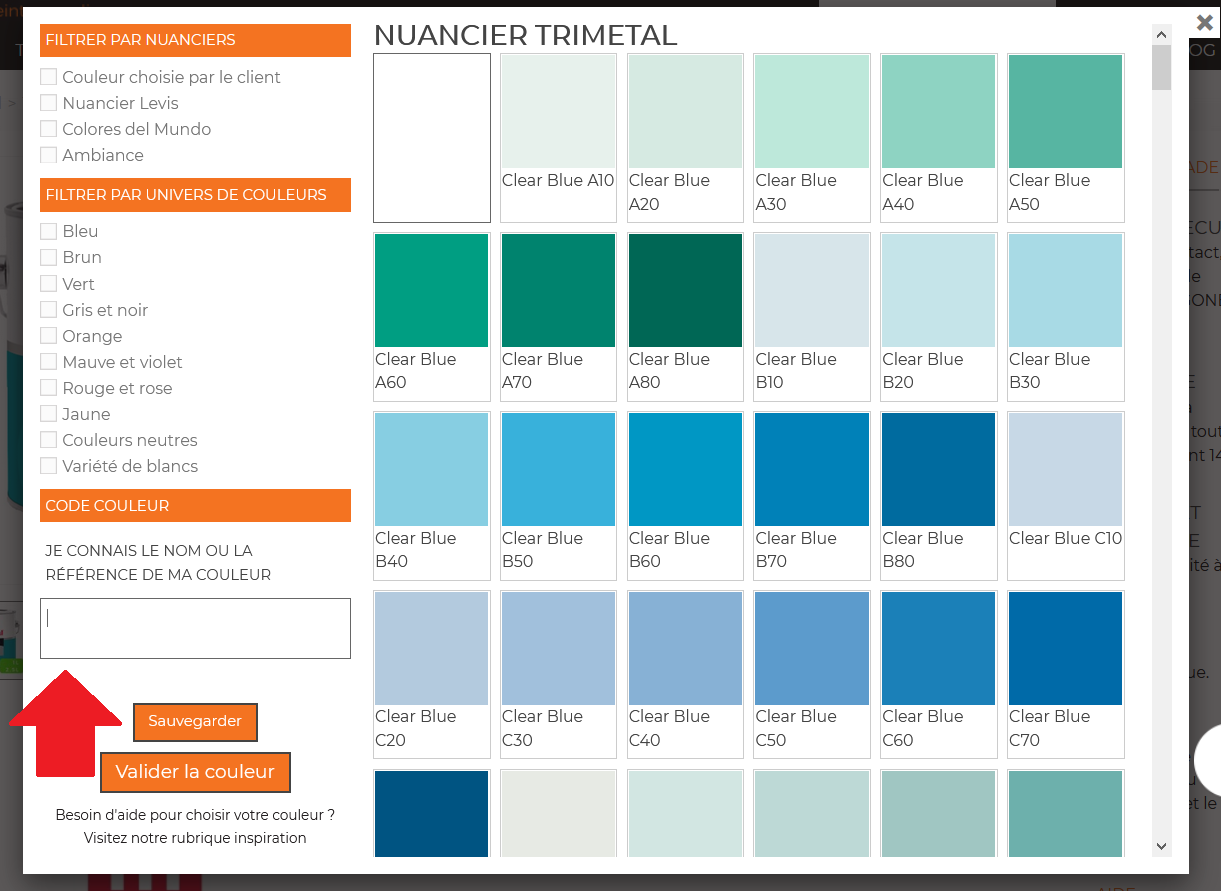
Task: Select the Variété de blancs checkbox
Action: [48, 466]
